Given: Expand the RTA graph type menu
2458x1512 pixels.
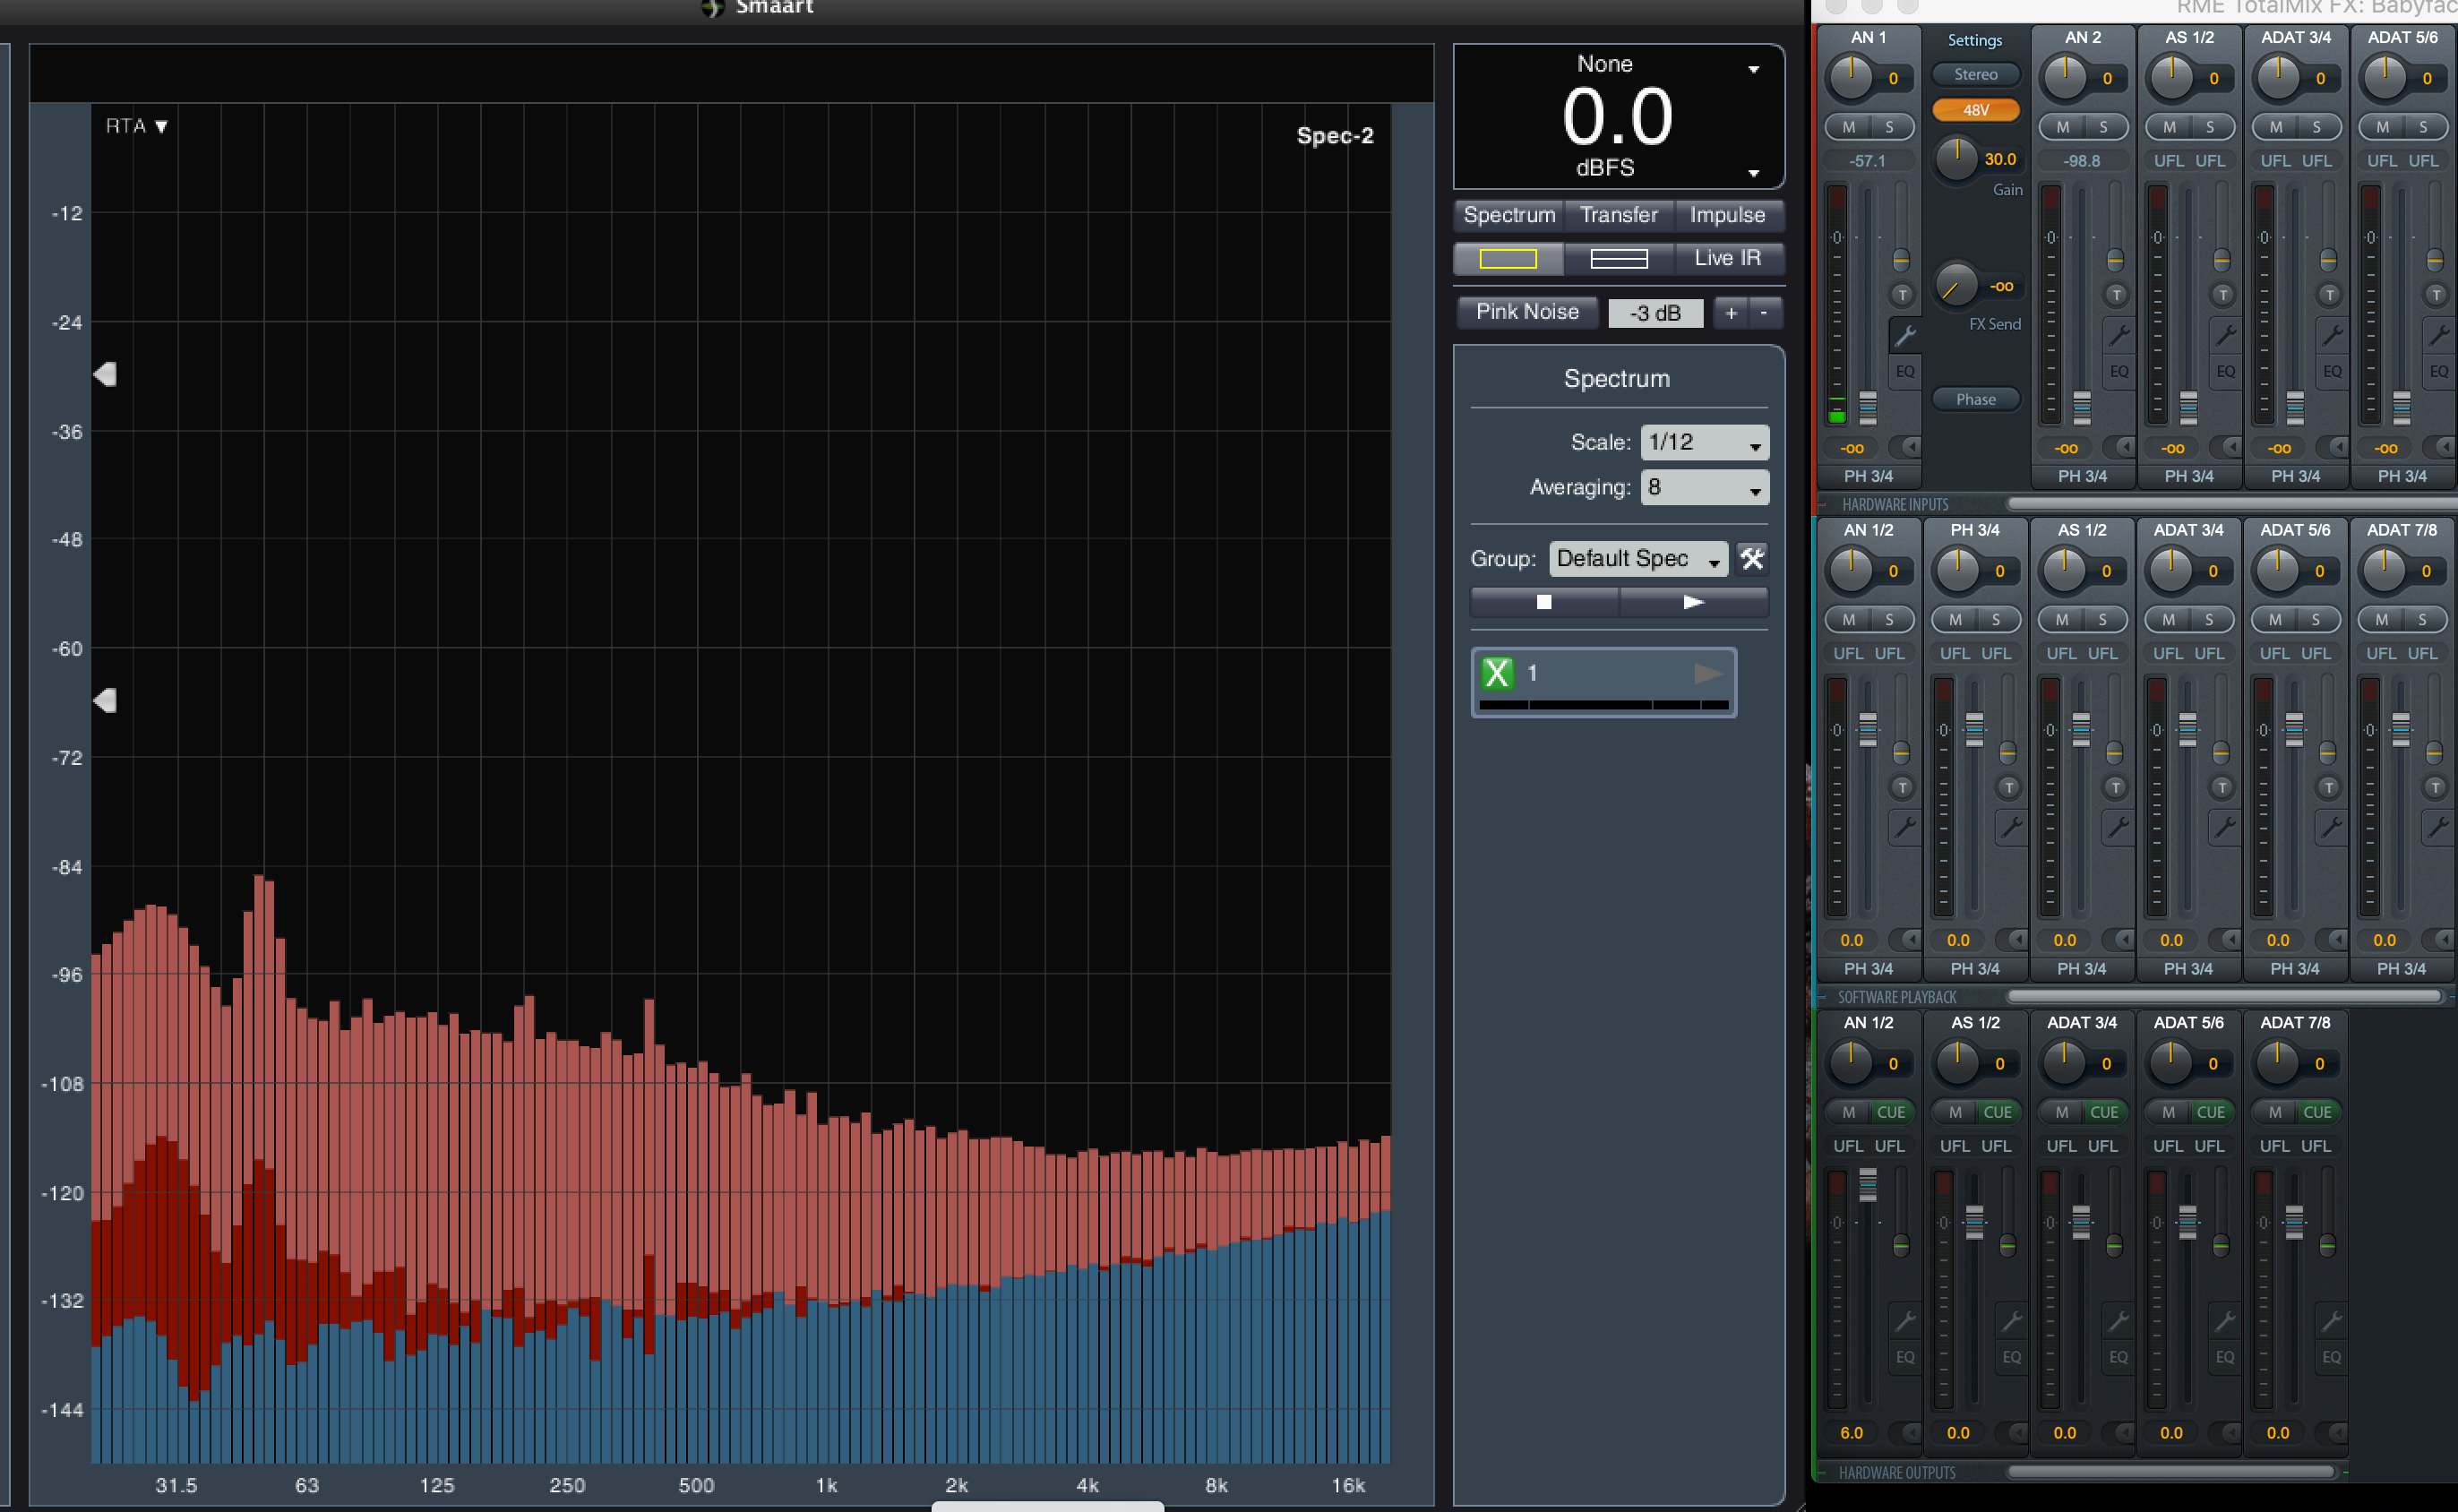Looking at the screenshot, I should pyautogui.click(x=137, y=126).
